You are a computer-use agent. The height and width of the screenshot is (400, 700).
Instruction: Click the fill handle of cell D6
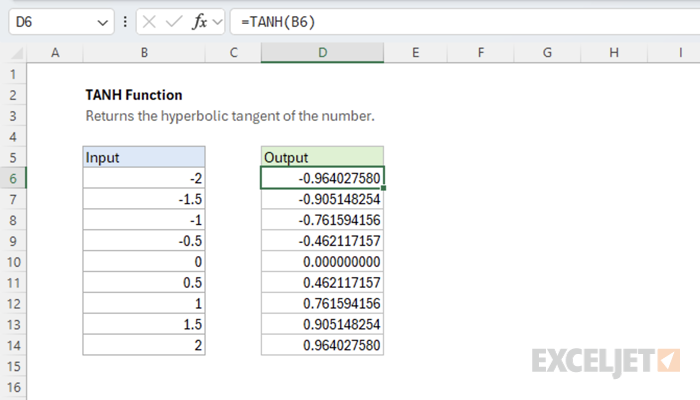pos(383,188)
